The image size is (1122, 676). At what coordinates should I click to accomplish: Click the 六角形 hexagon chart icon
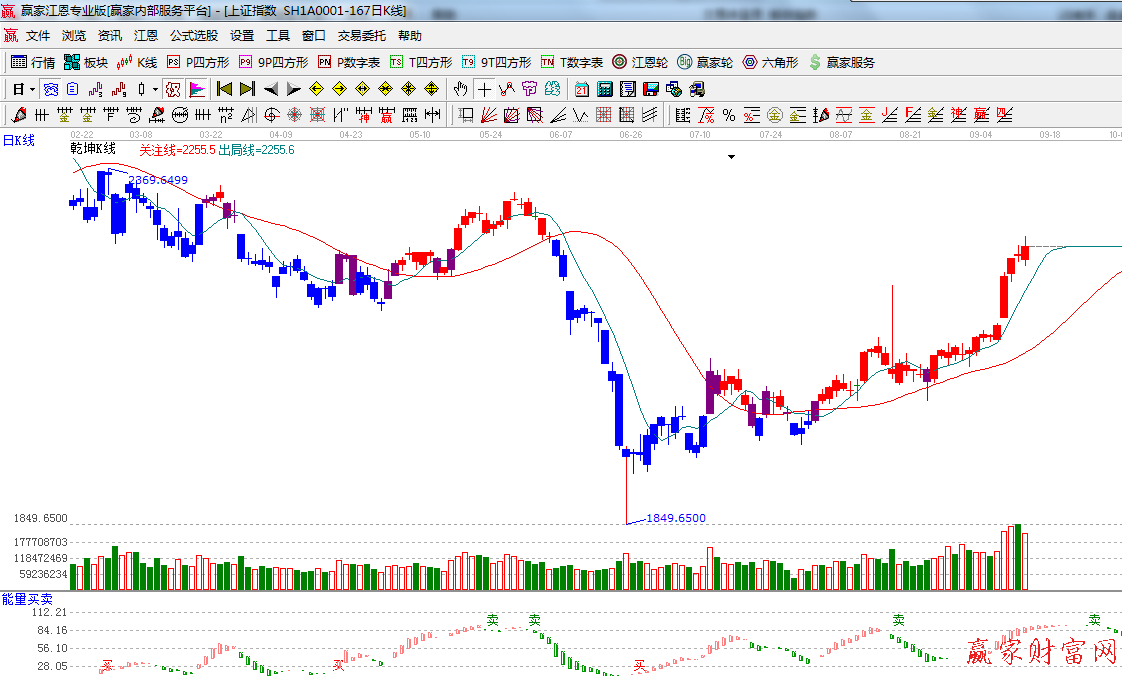[769, 62]
